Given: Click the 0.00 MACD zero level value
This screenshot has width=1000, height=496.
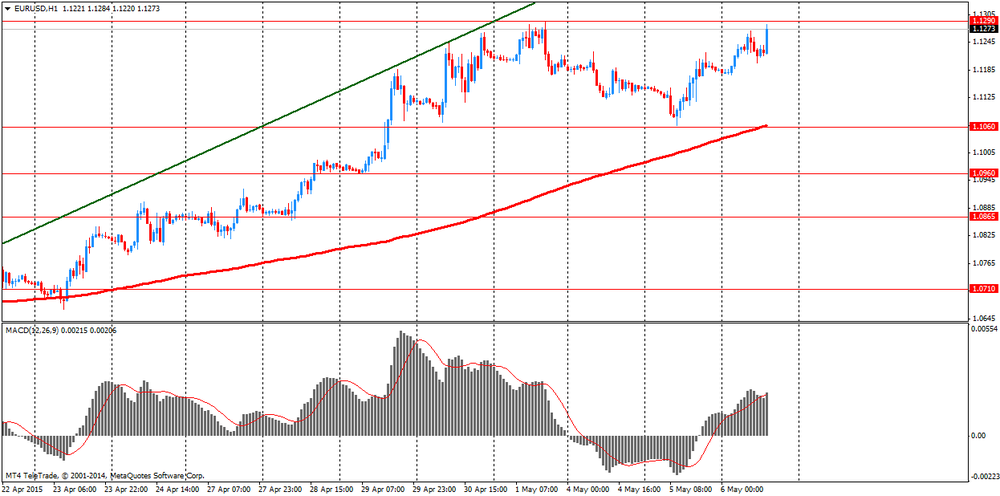Looking at the screenshot, I should pyautogui.click(x=980, y=435).
